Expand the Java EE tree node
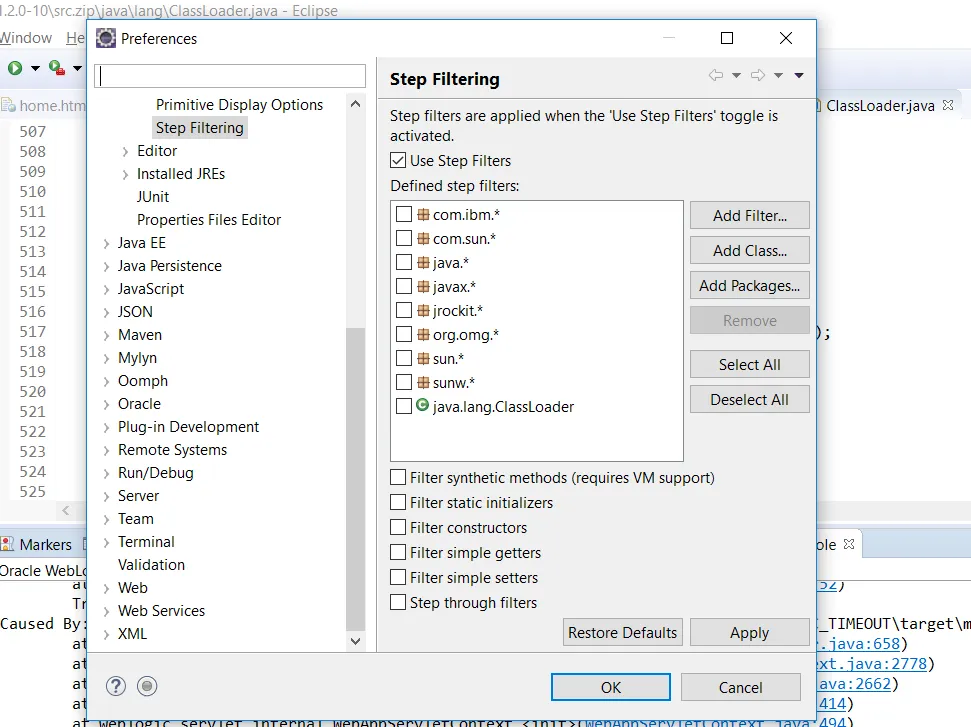 (107, 243)
